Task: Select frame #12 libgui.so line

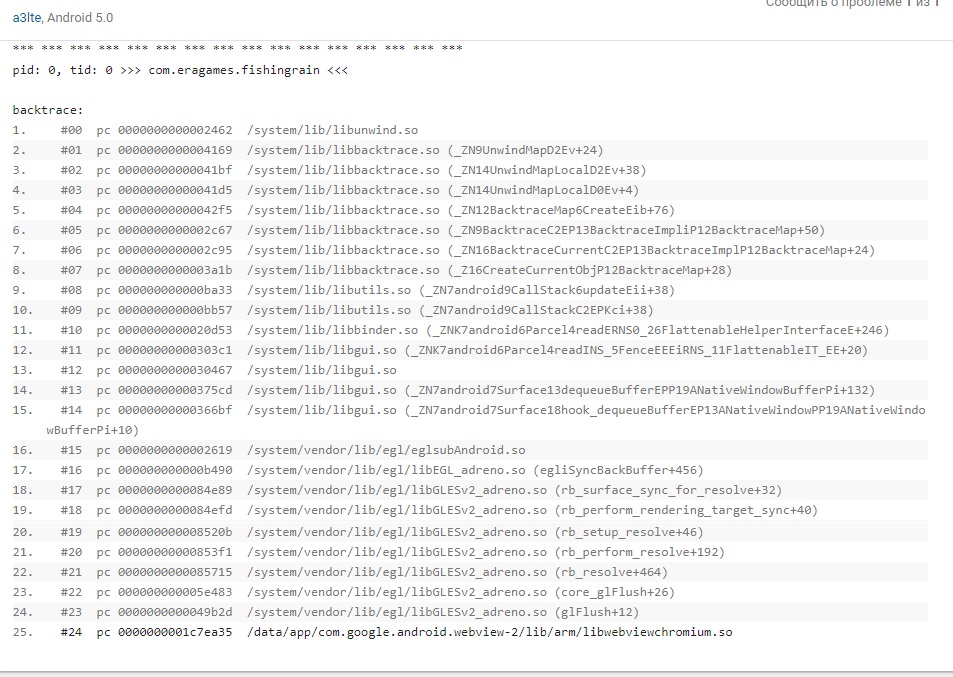Action: tap(470, 370)
